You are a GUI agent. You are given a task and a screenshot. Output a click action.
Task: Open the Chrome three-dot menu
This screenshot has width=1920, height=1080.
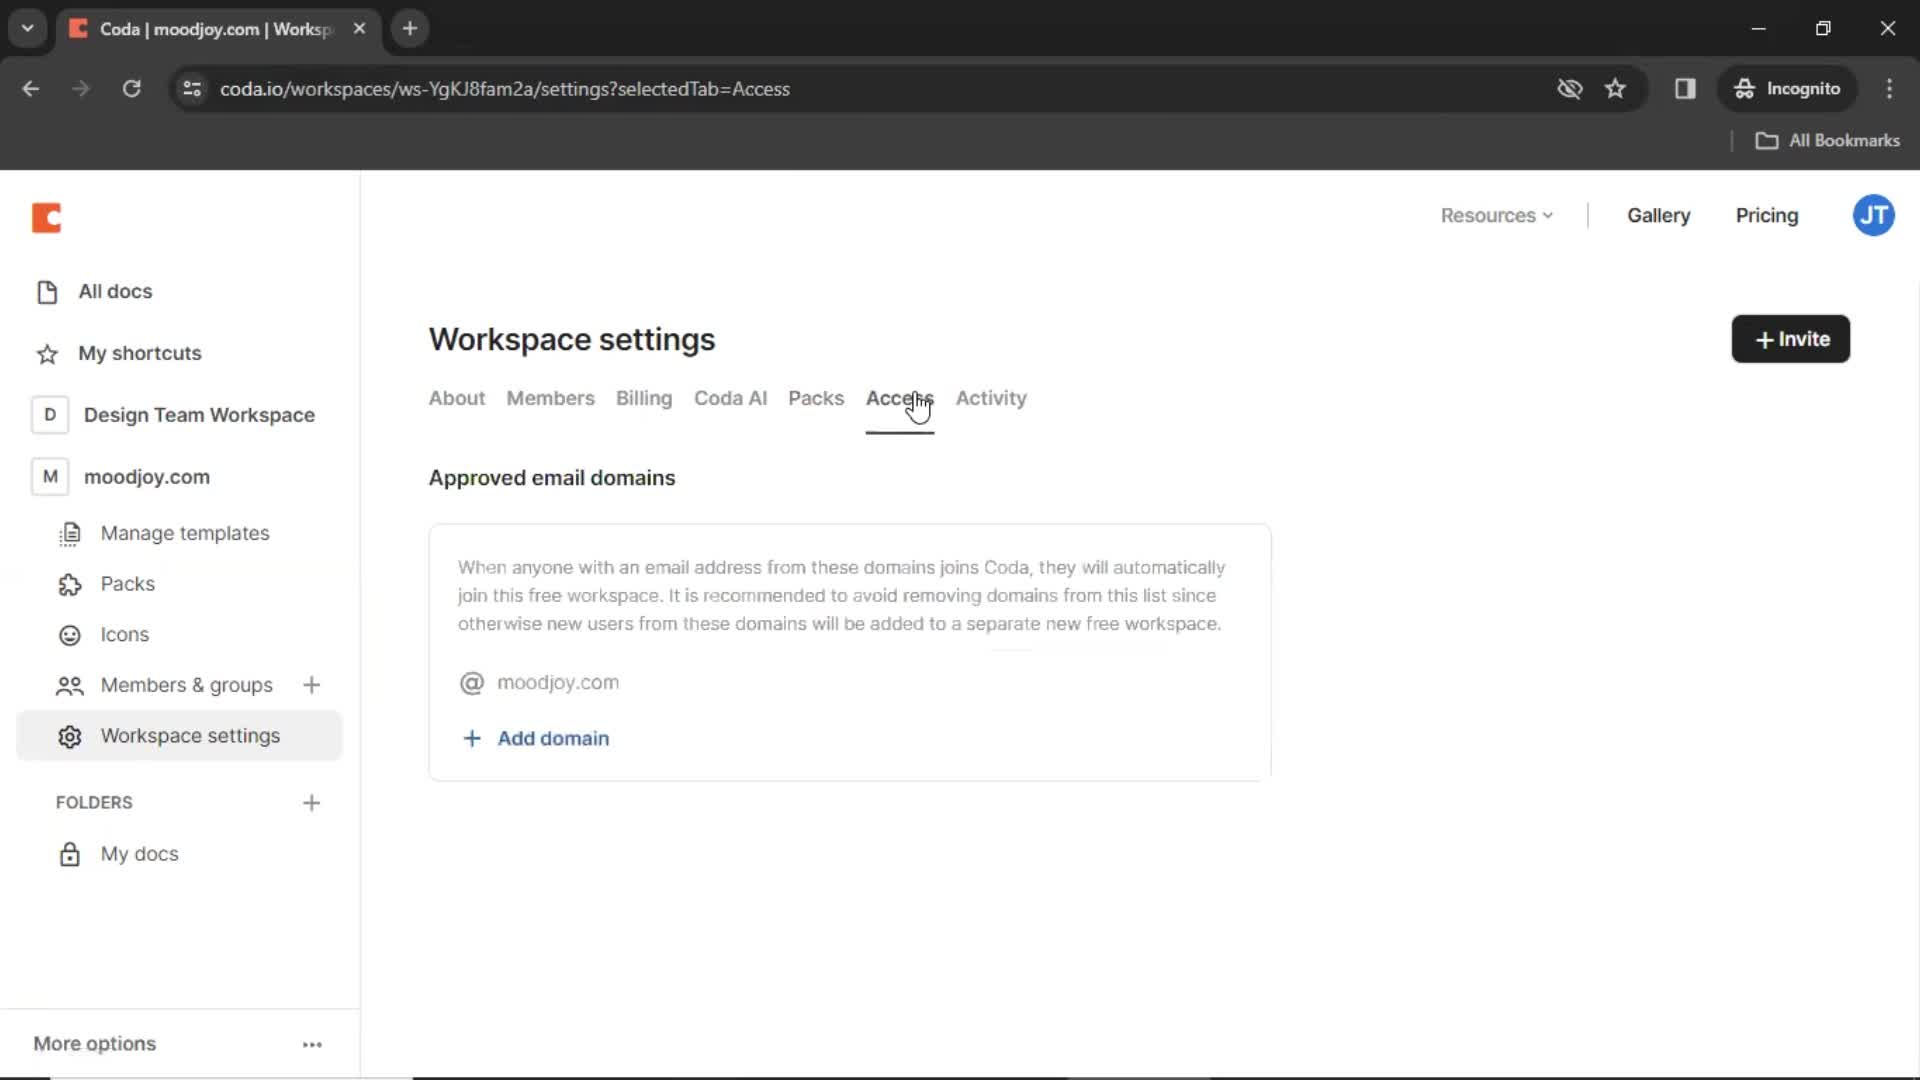[1889, 89]
